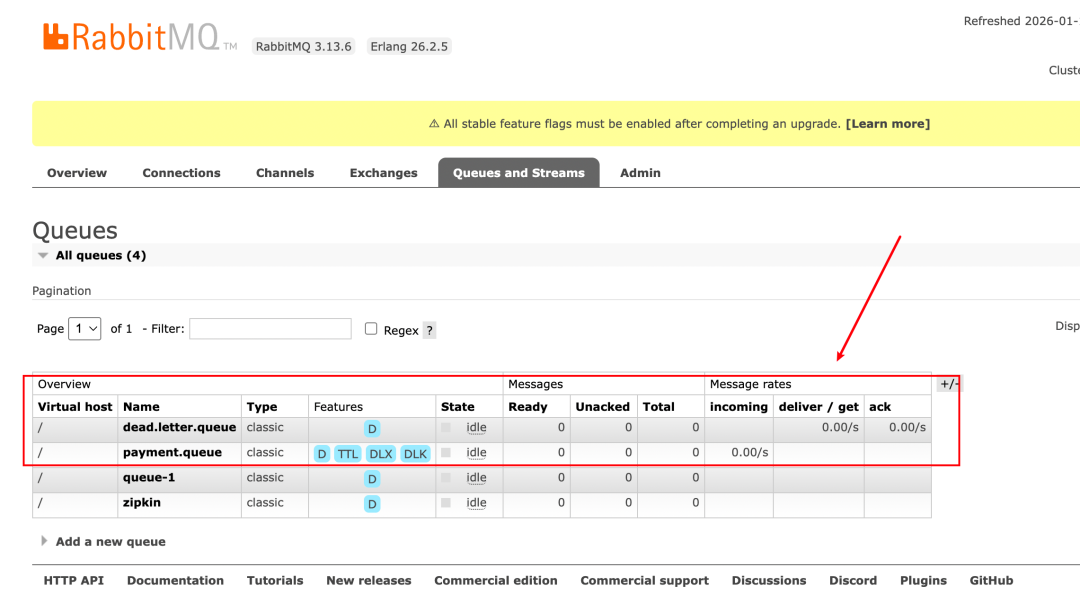Click the TTL badge on payment.queue

pyautogui.click(x=347, y=454)
